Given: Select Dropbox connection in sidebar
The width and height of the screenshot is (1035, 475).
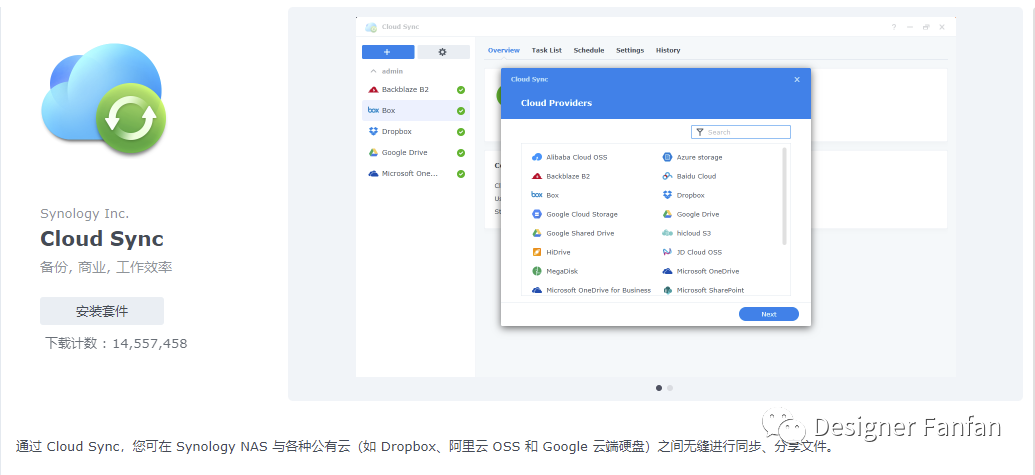Looking at the screenshot, I should [416, 132].
